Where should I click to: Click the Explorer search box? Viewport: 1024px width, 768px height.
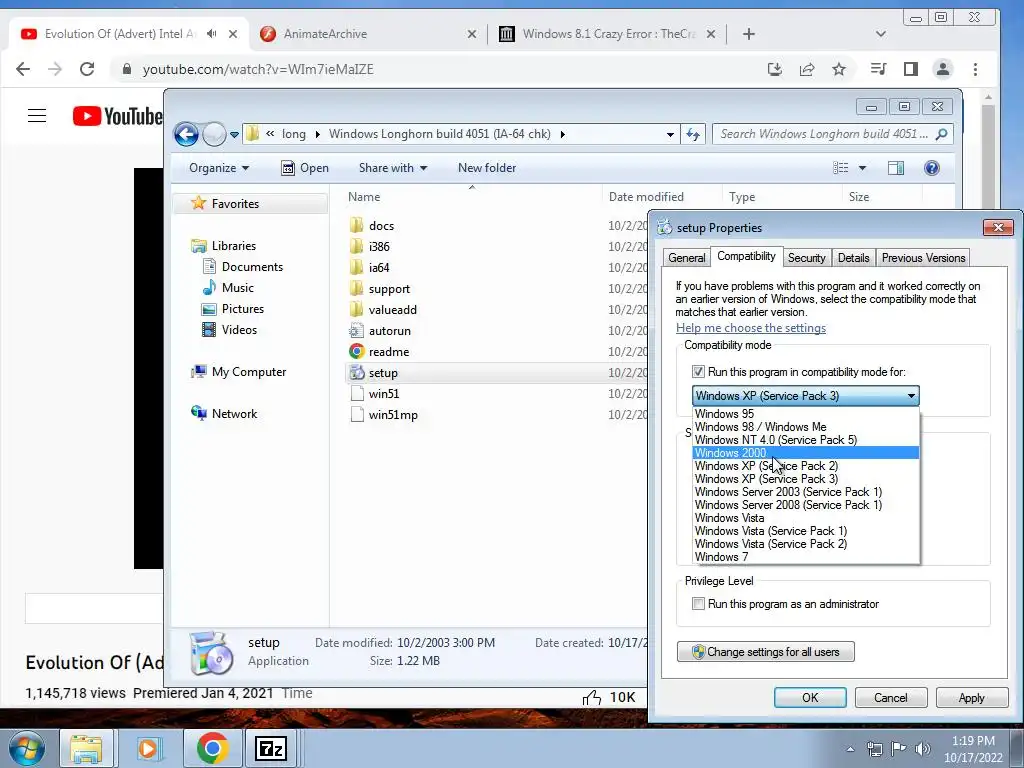pyautogui.click(x=833, y=135)
